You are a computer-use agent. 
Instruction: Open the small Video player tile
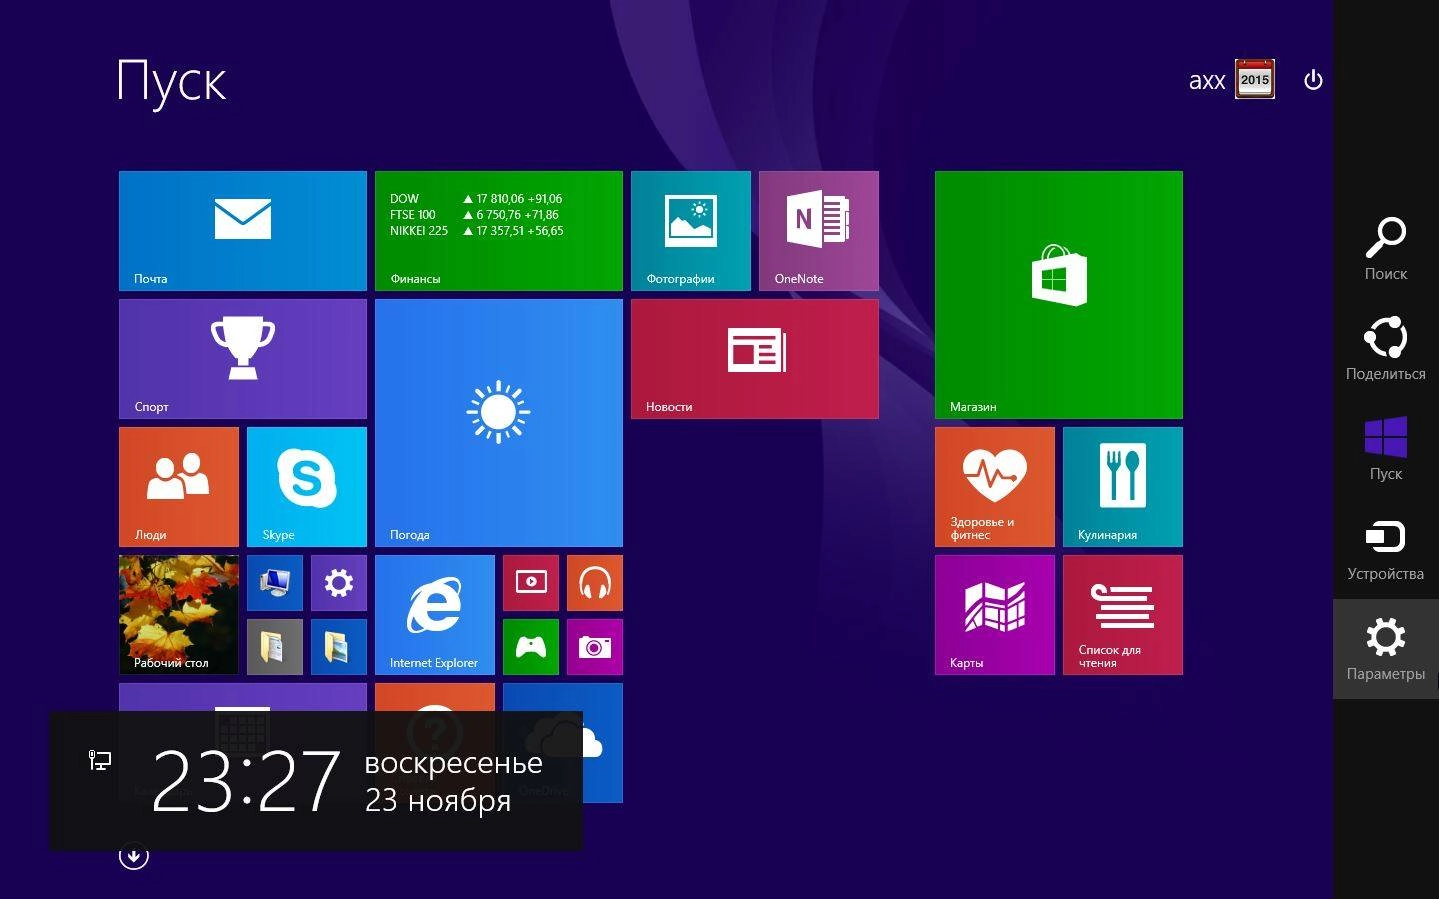[531, 583]
